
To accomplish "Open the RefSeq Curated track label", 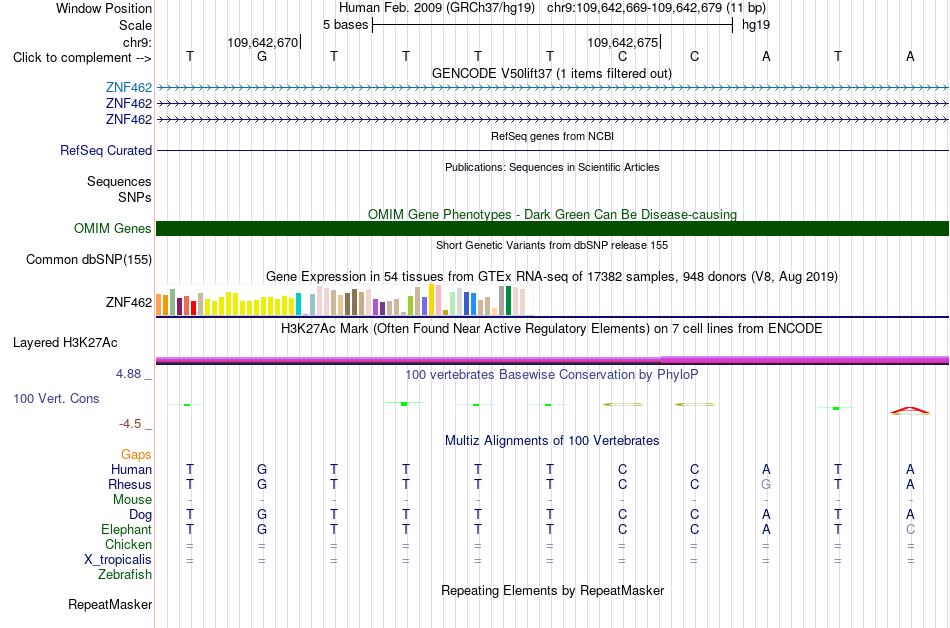I will (x=105, y=150).
